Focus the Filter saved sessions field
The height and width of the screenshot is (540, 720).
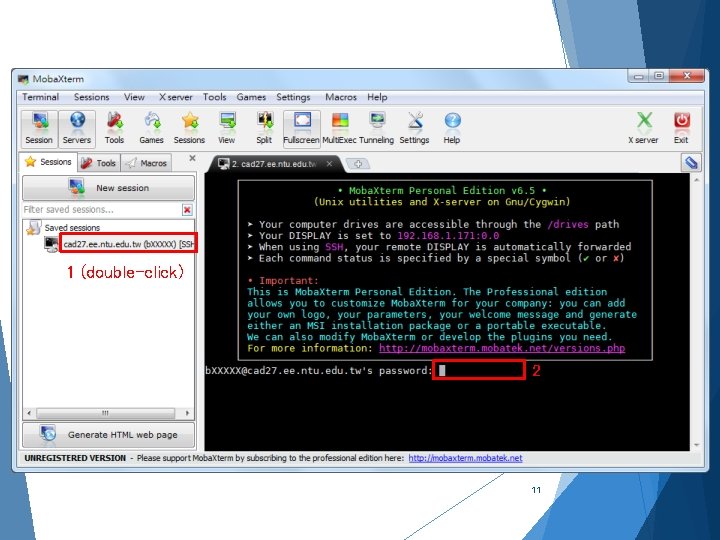[102, 210]
